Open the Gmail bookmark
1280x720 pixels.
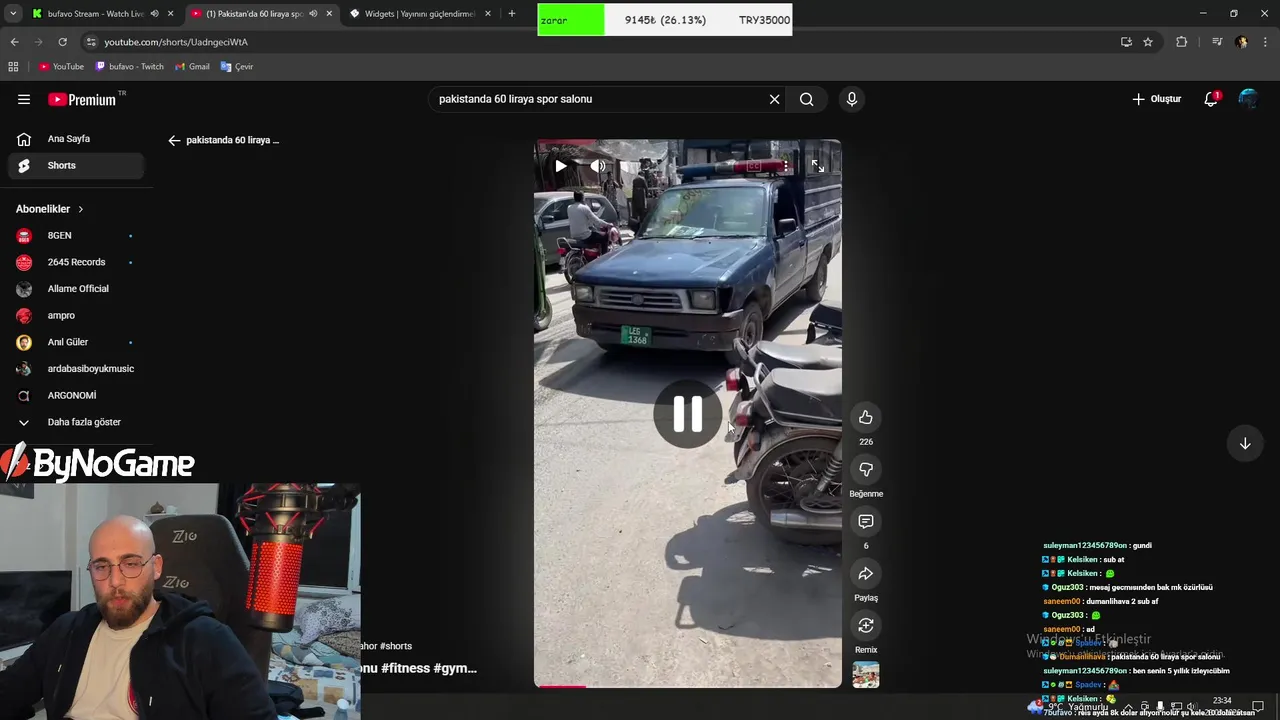pos(192,67)
